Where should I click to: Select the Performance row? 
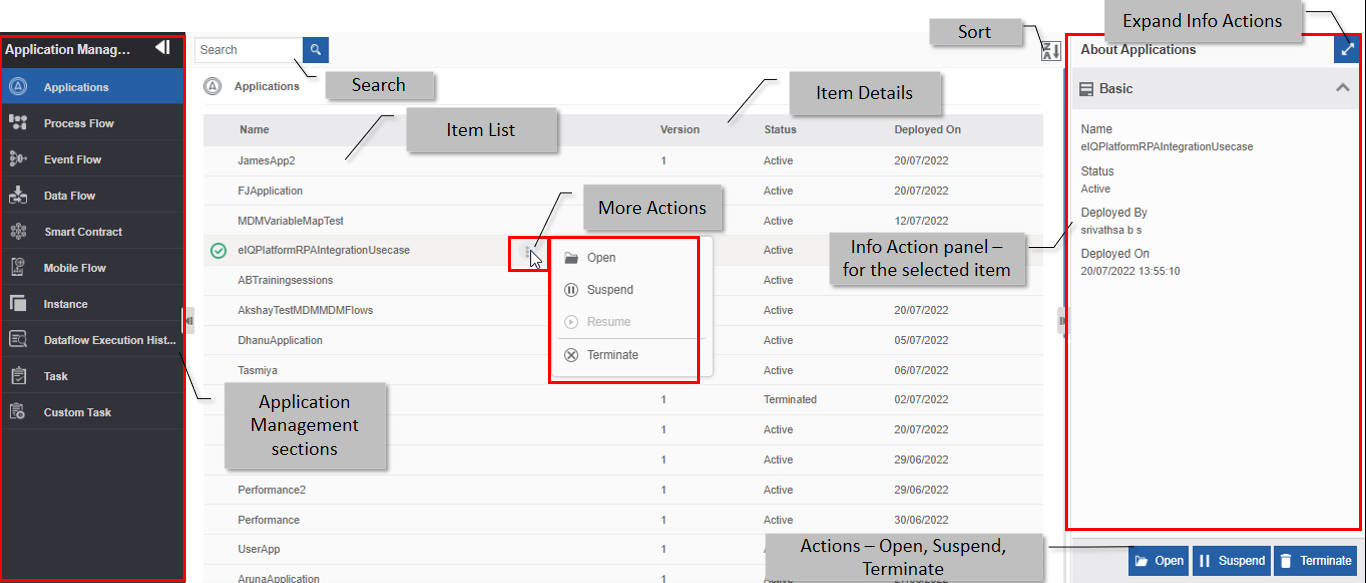pyautogui.click(x=623, y=520)
